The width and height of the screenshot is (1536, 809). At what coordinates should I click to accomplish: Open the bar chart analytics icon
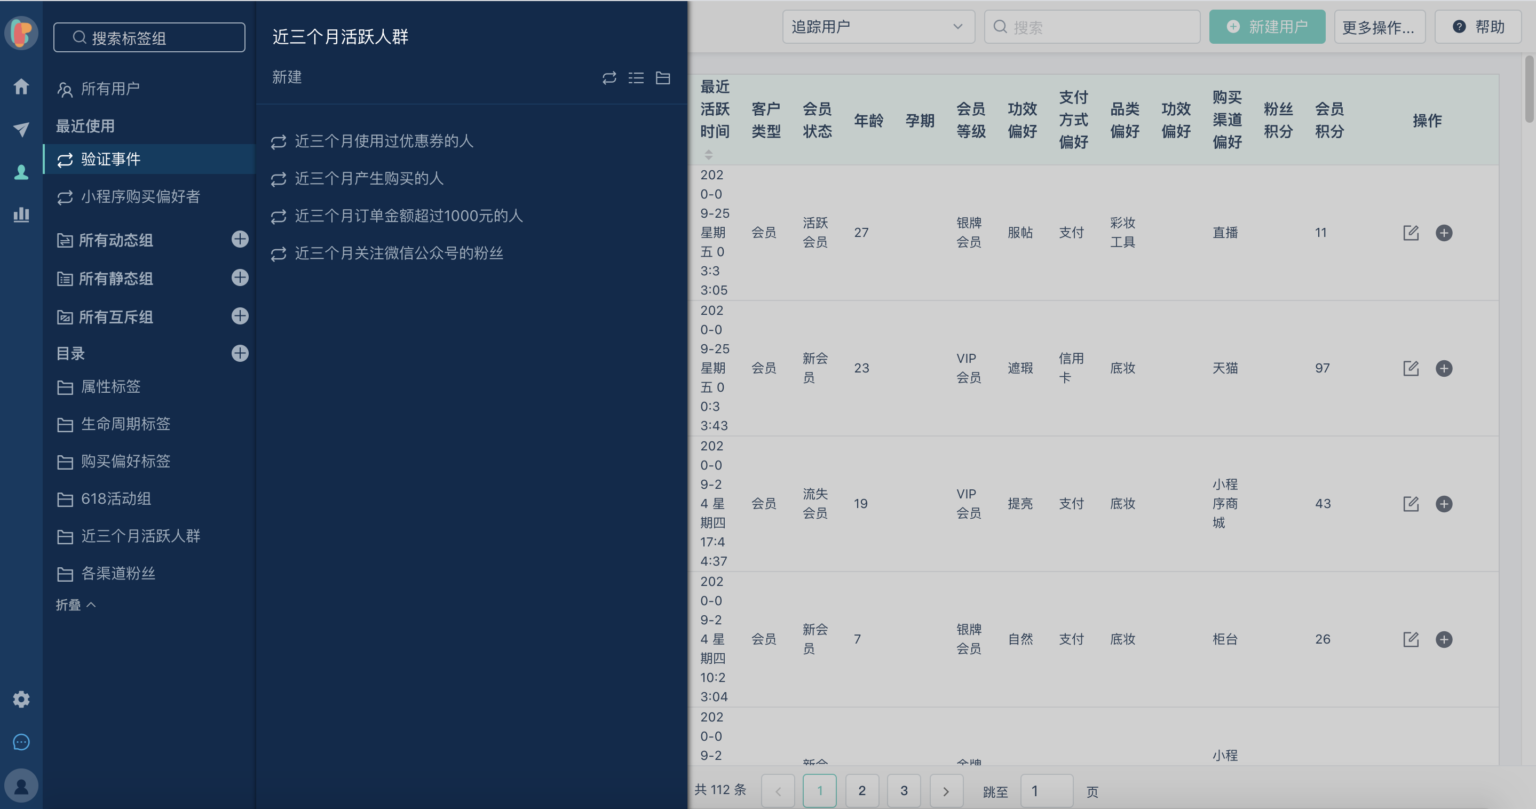click(21, 214)
